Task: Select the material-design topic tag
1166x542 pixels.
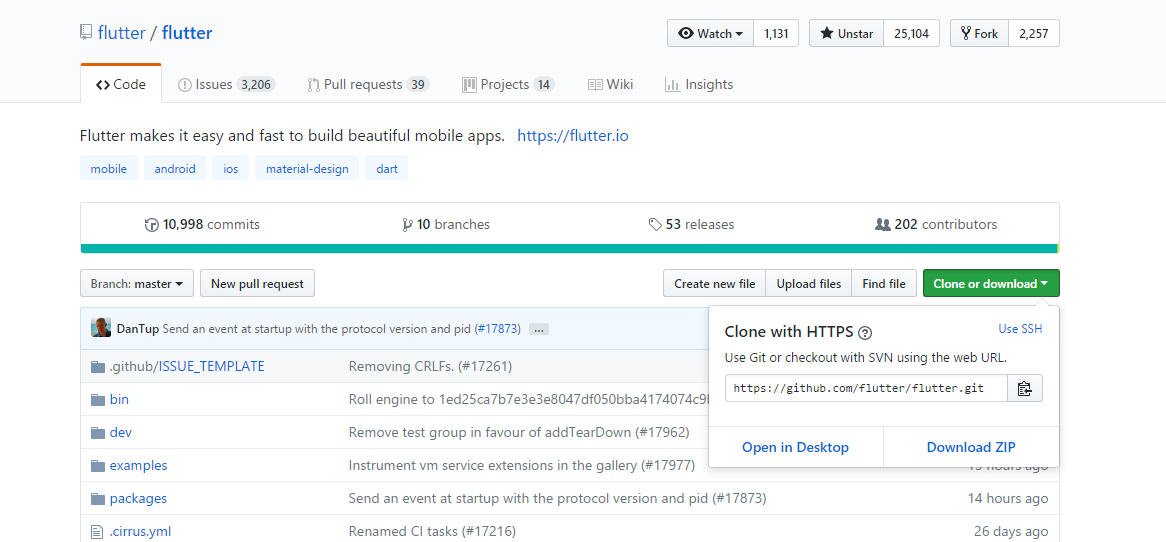Action: tap(307, 168)
